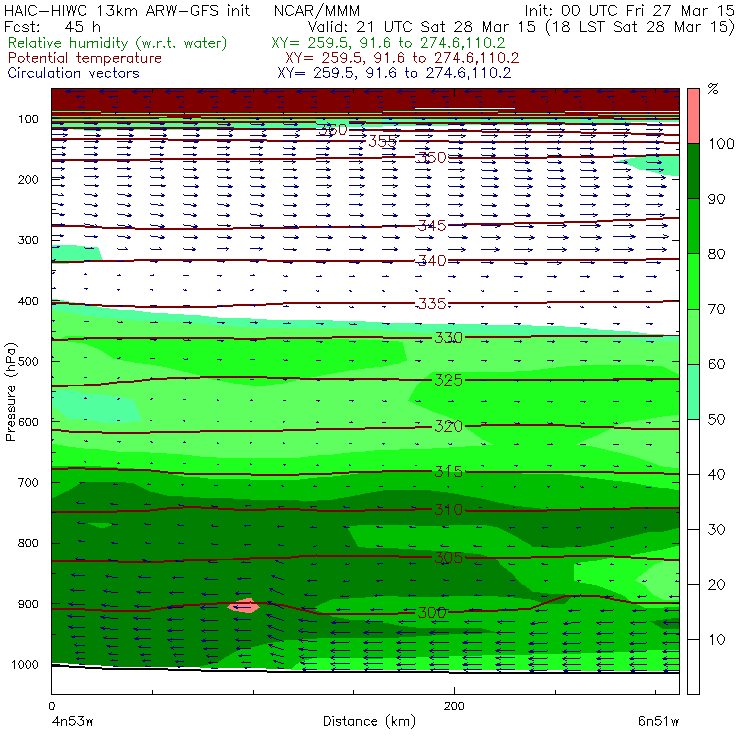Click the colorbar label "40"
The image size is (740, 740).
tap(716, 474)
